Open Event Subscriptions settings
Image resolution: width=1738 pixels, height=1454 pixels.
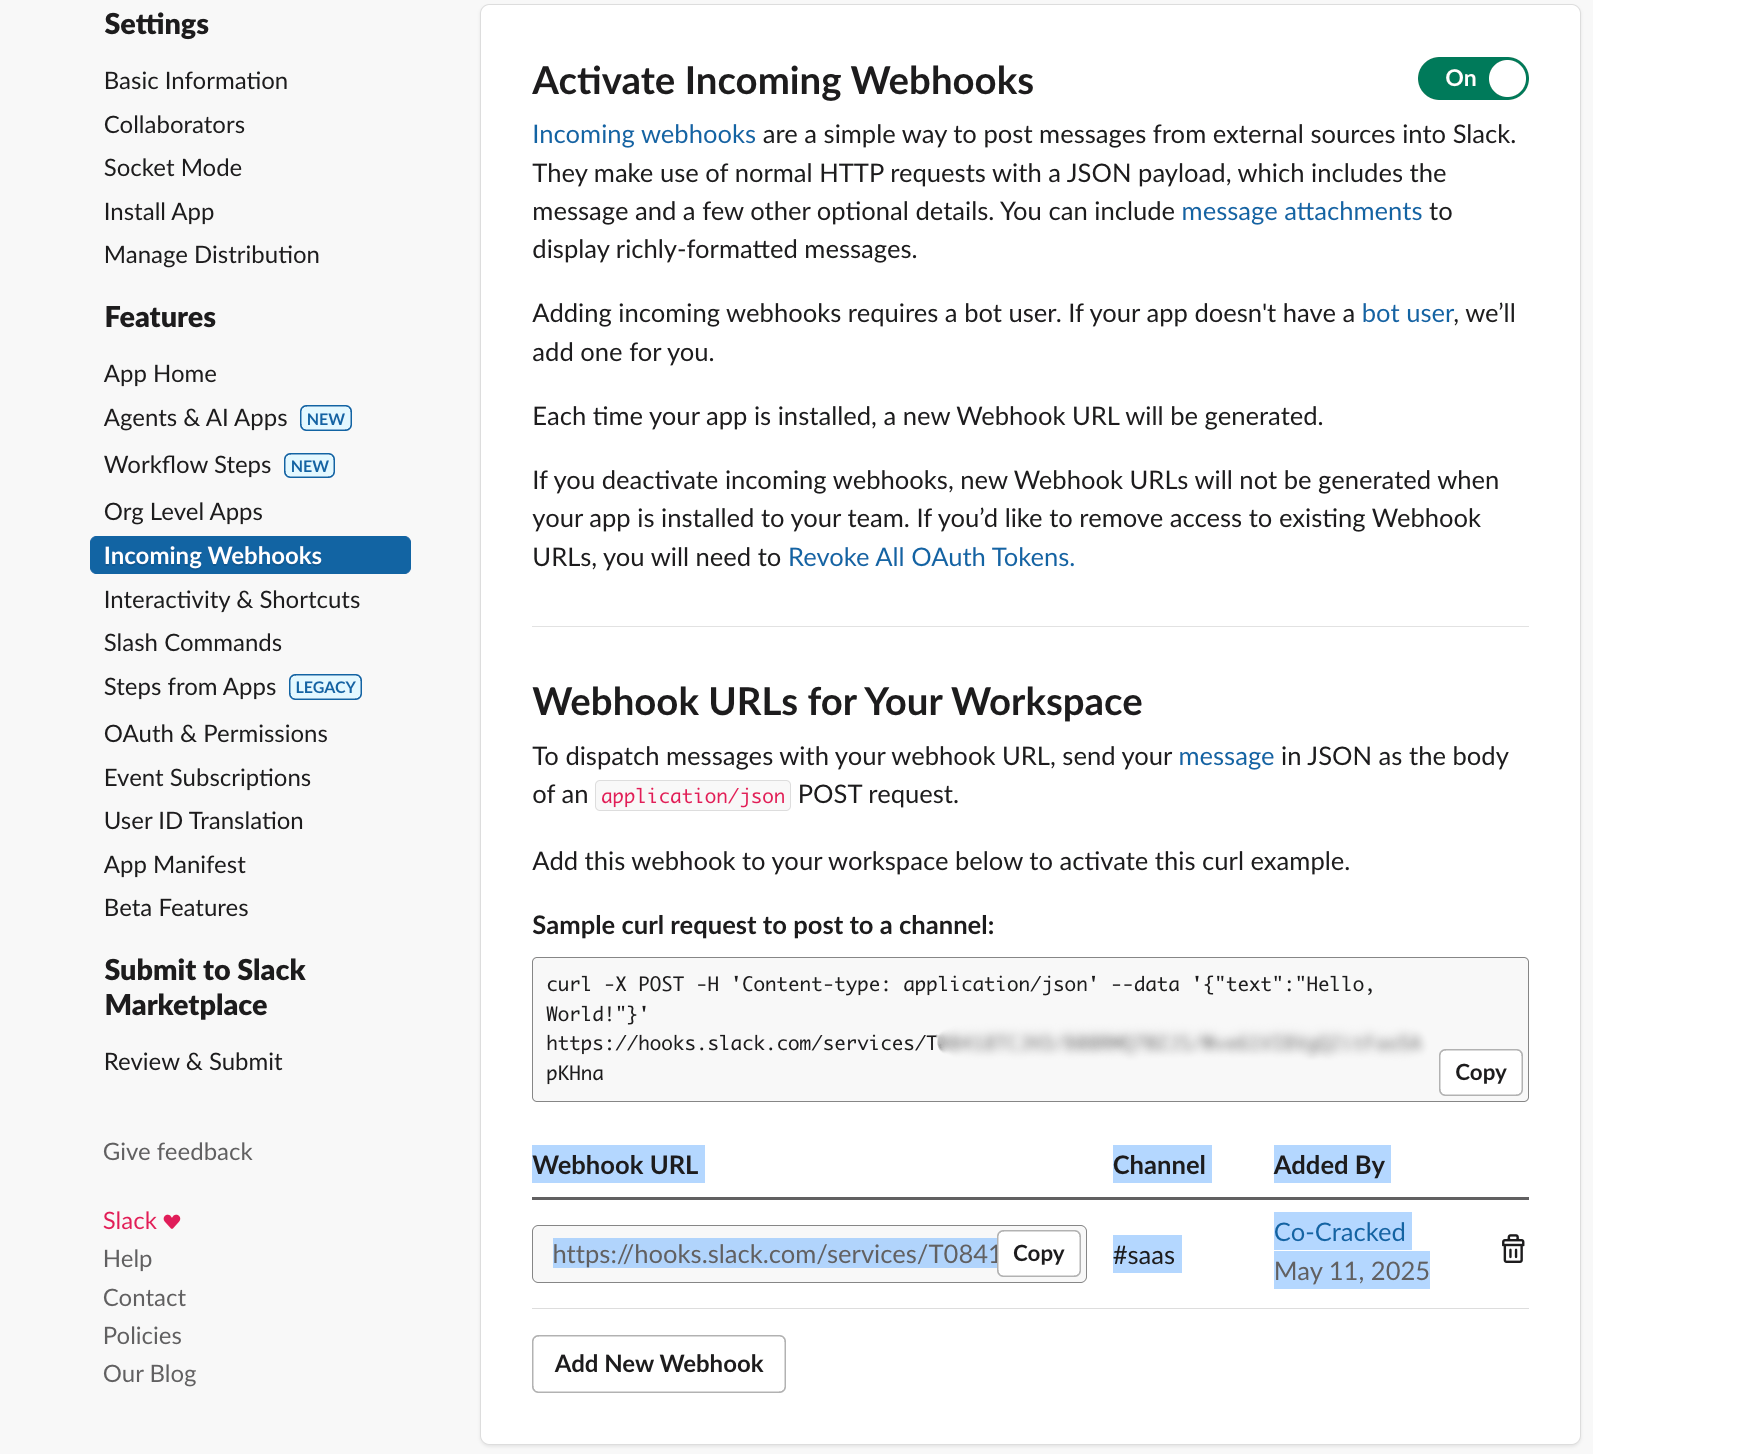[x=207, y=777]
